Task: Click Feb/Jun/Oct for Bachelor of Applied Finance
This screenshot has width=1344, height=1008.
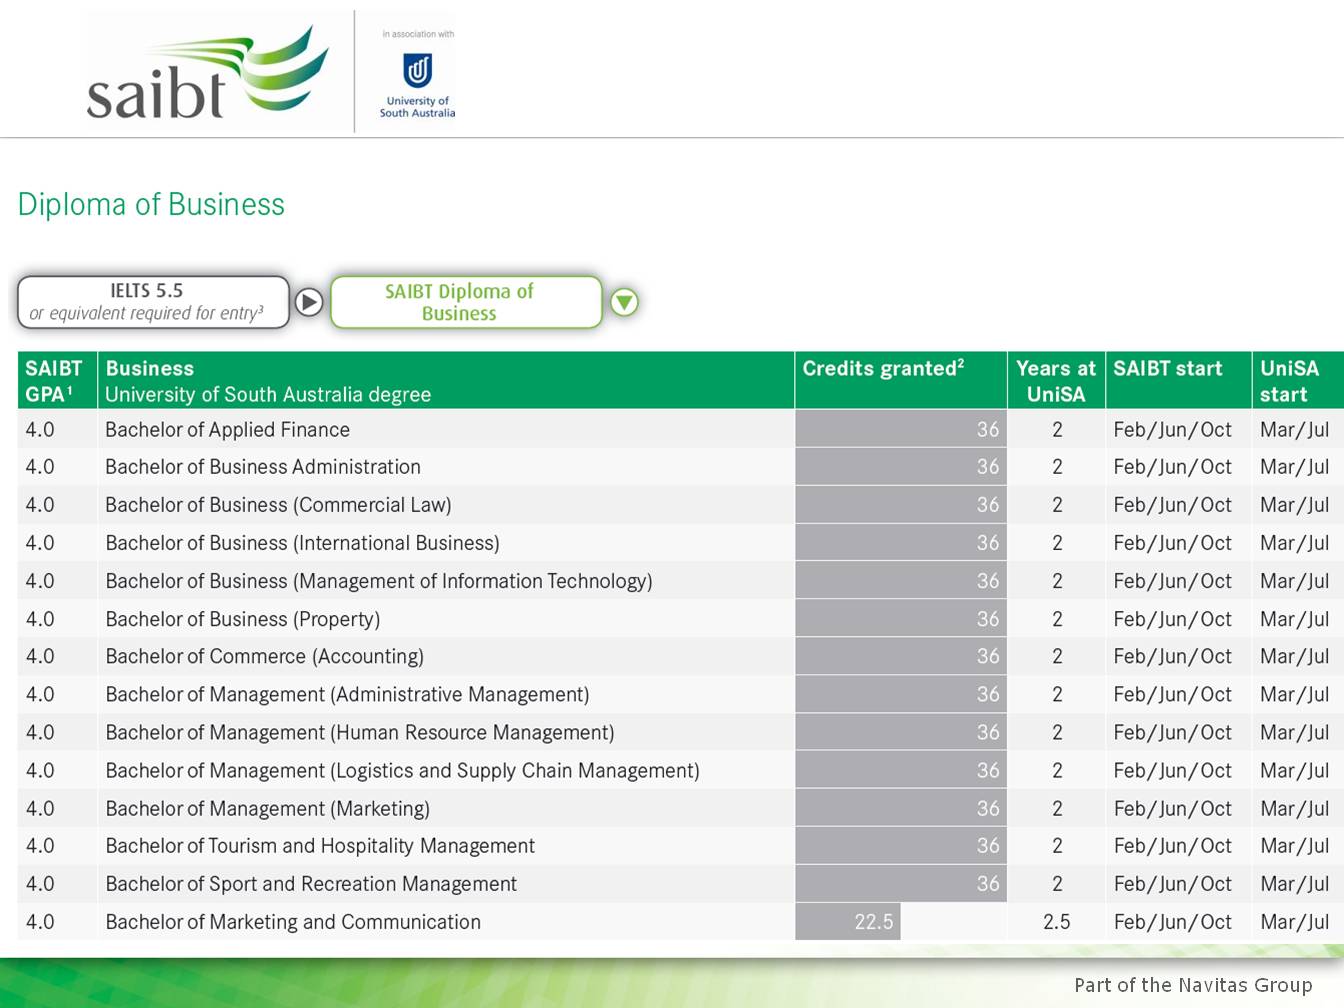Action: click(1173, 430)
